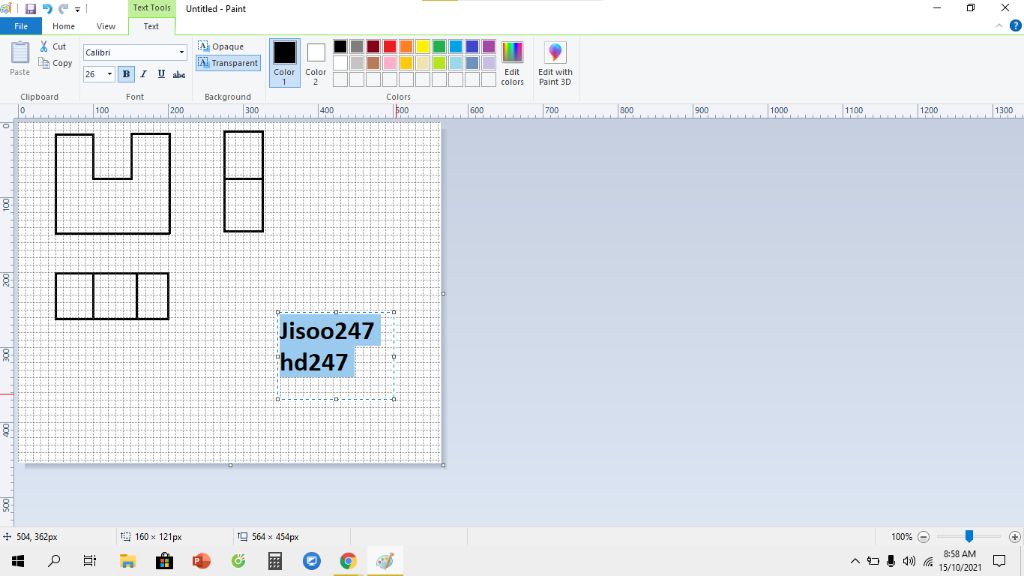Open Task View on the taskbar
Viewport: 1024px width, 576px height.
pyautogui.click(x=90, y=561)
